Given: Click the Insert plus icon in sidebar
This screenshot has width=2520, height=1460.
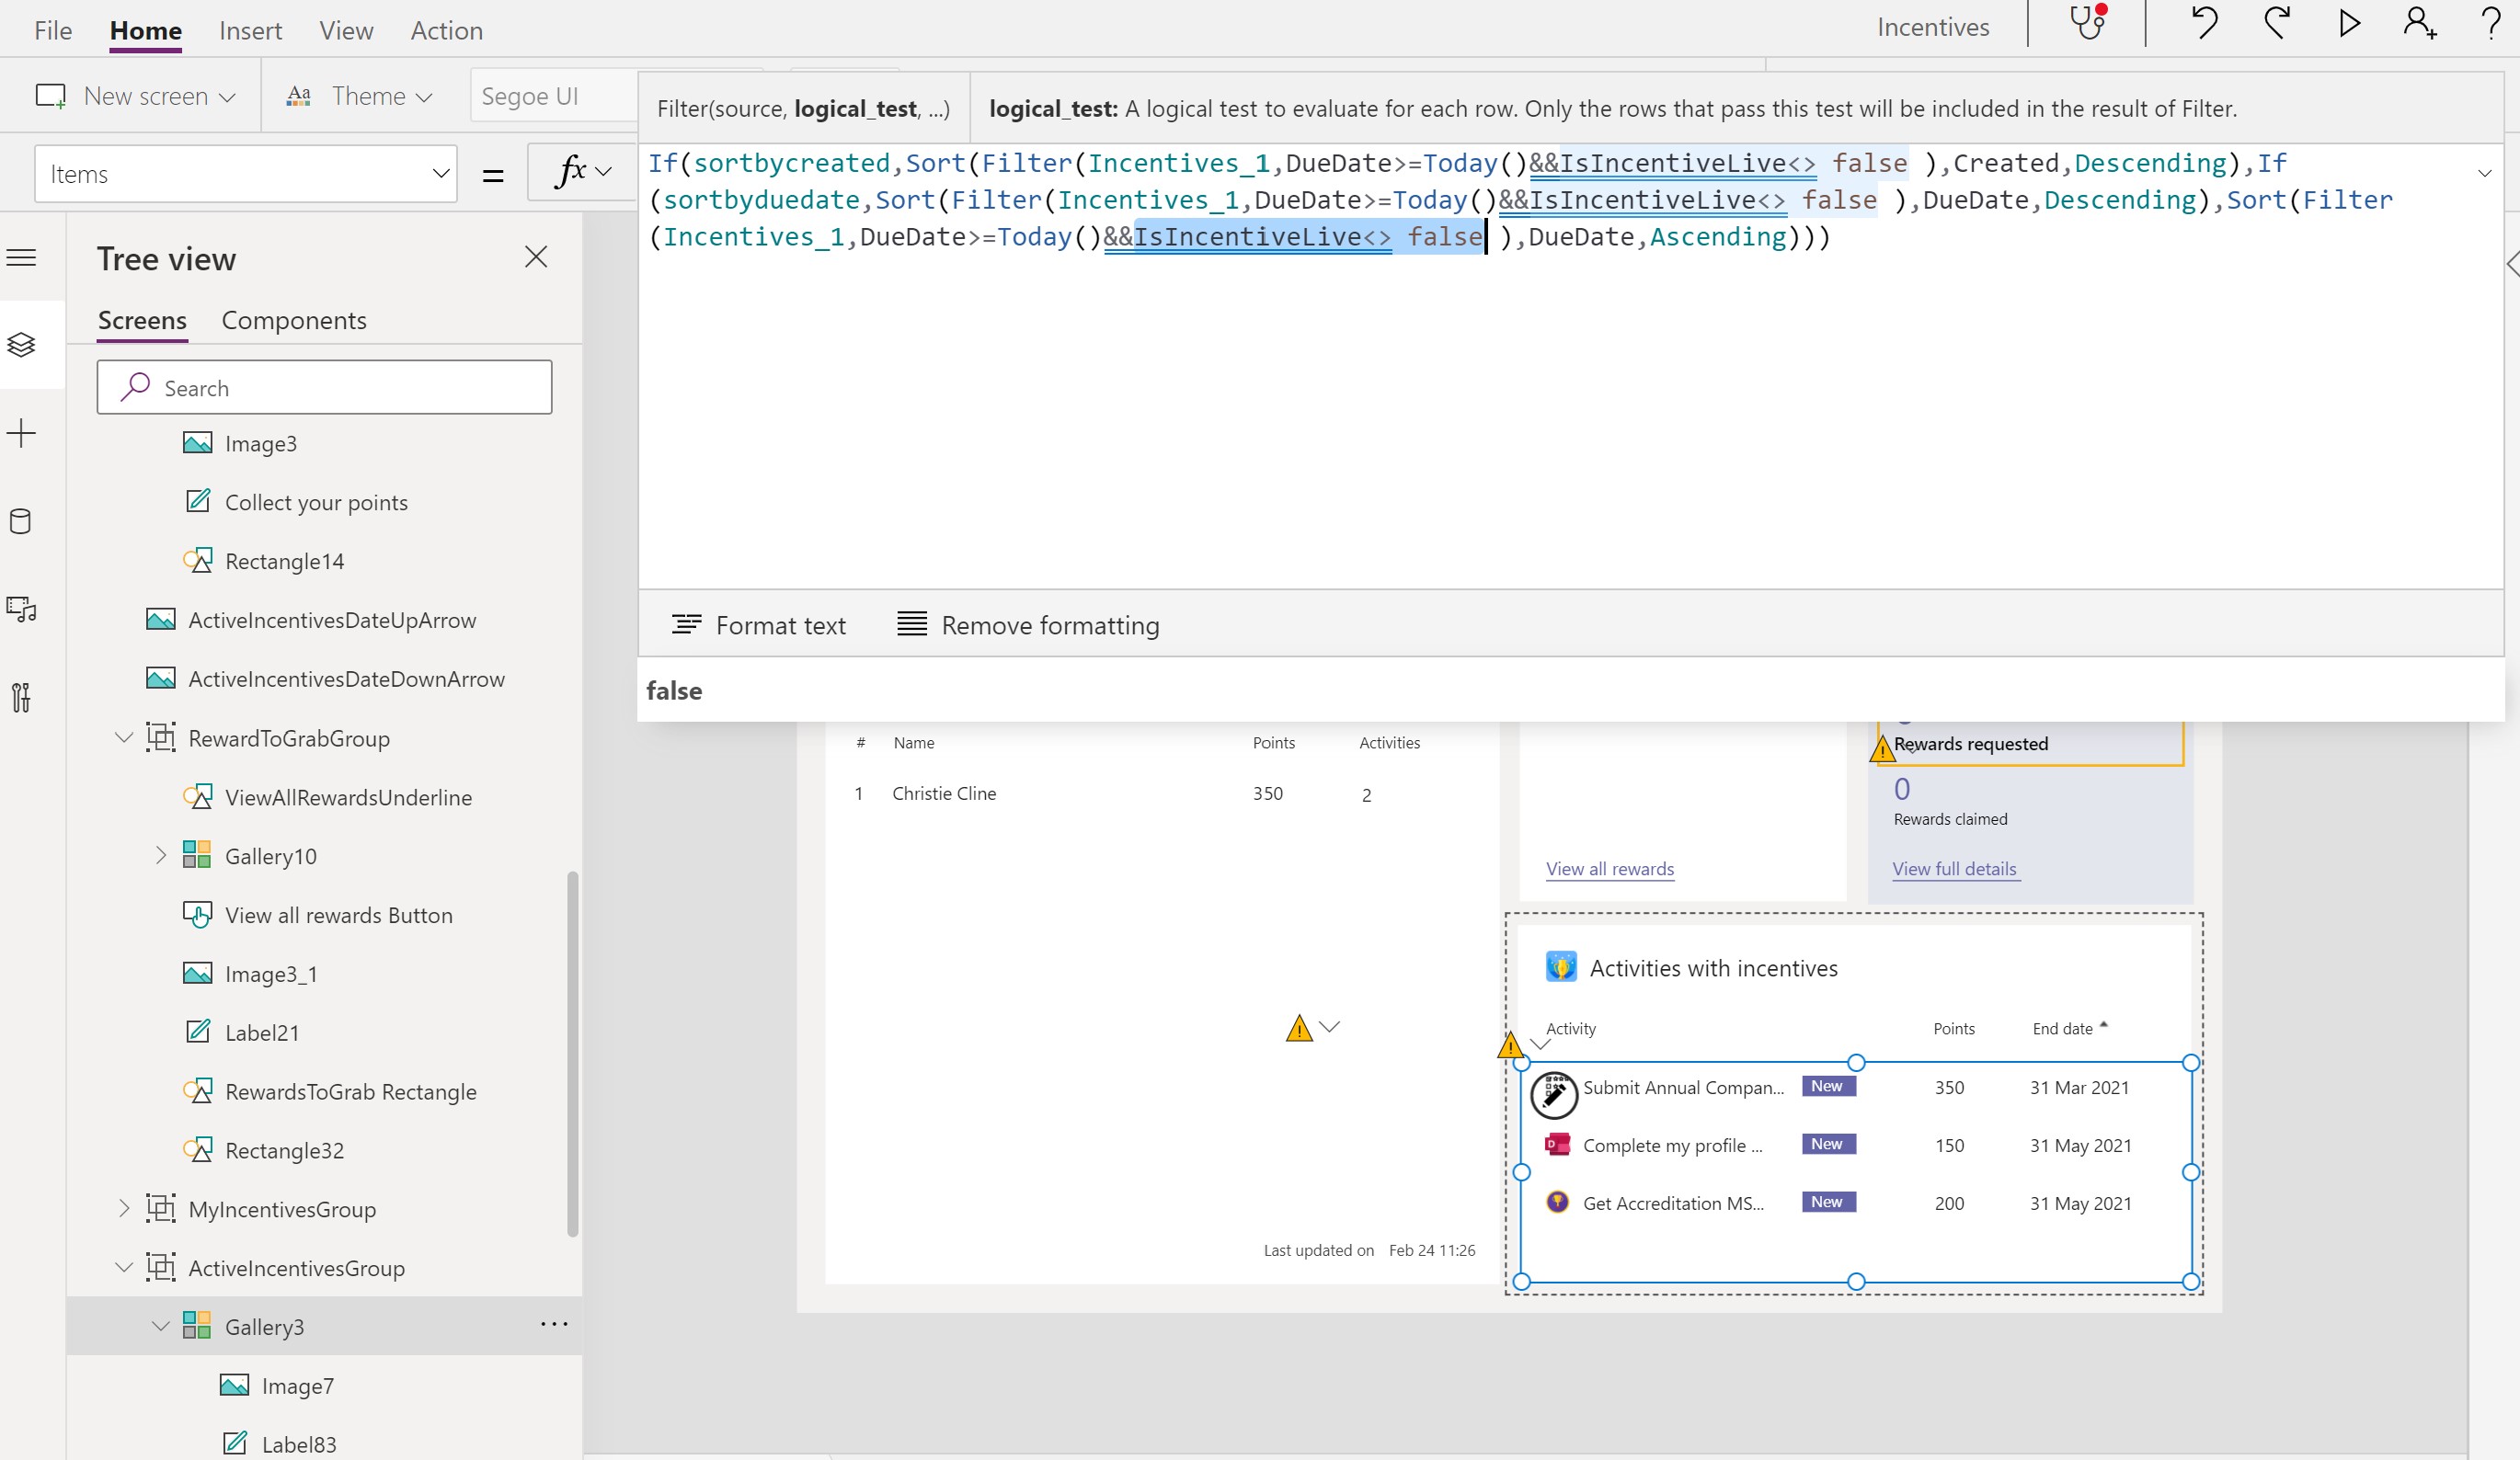Looking at the screenshot, I should pos(21,433).
